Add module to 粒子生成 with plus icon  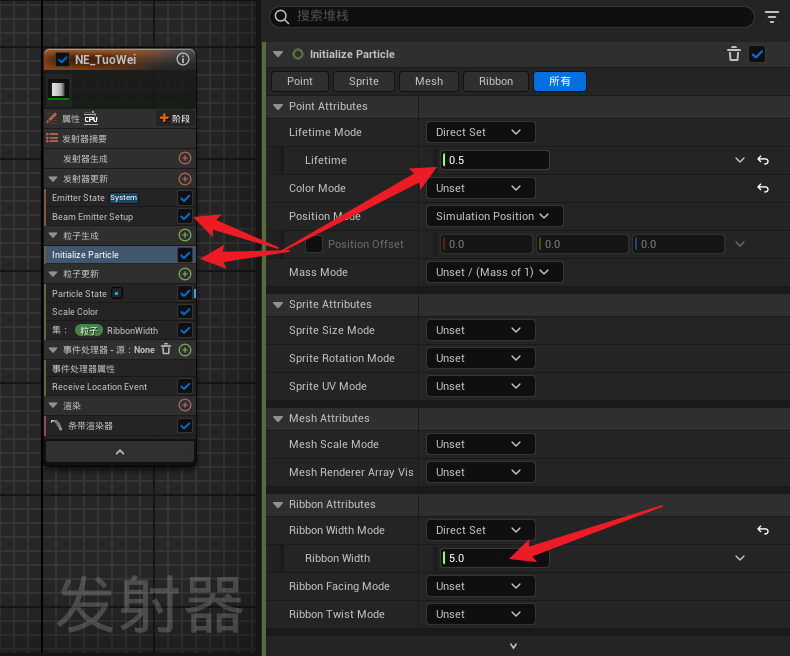tap(185, 235)
